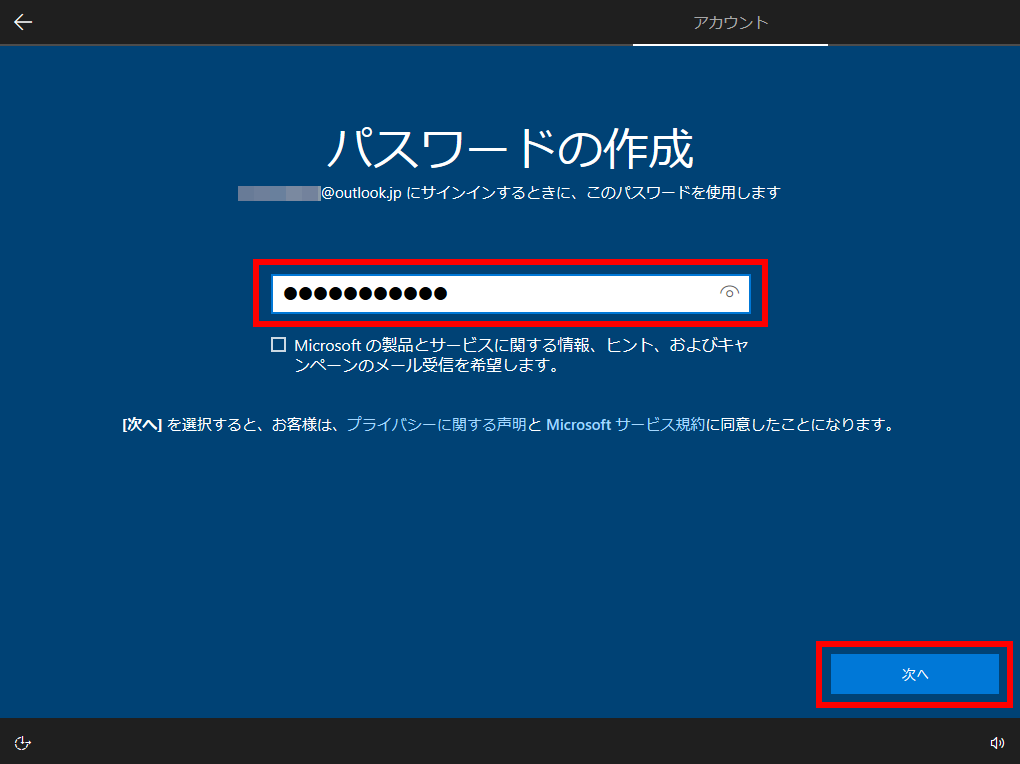Click the @outlook.jp sign-in description text
1020x764 pixels.
click(509, 193)
